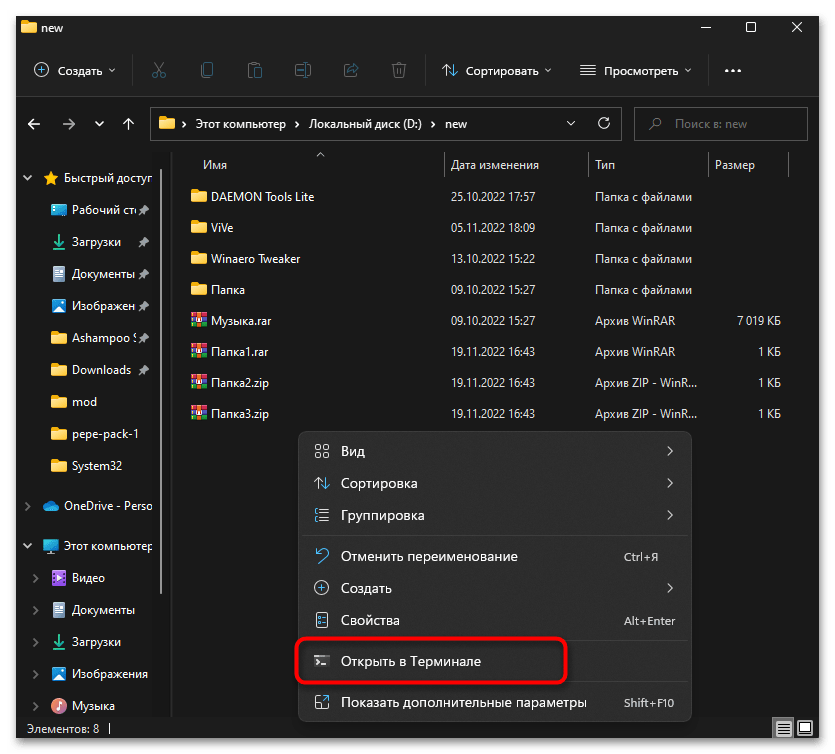Click the Имя column header
The image size is (835, 754).
coord(215,165)
